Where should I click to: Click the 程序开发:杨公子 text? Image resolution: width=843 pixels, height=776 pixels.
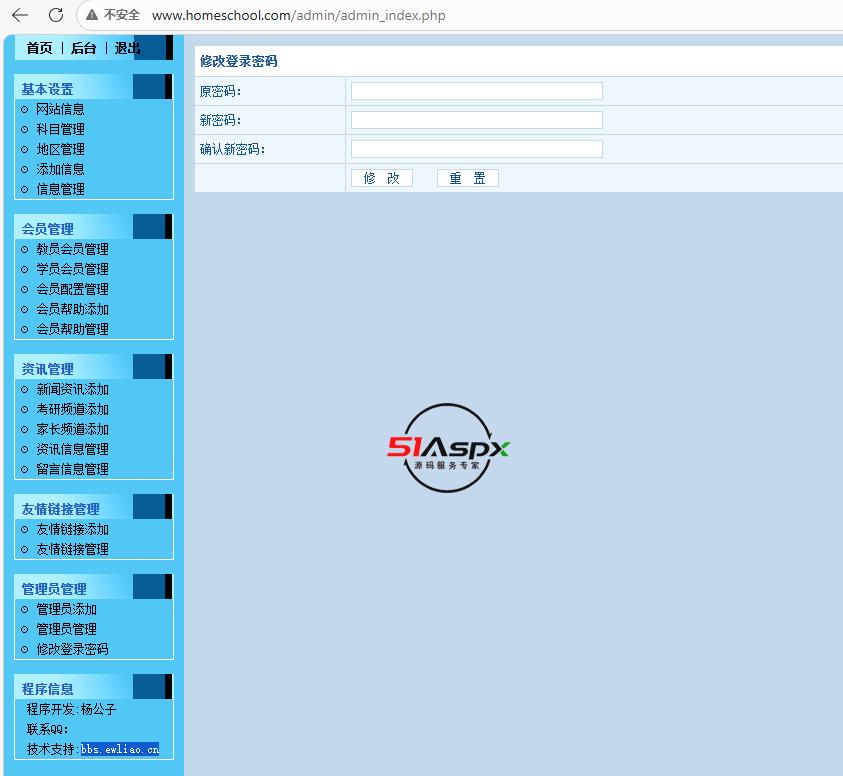tap(72, 709)
